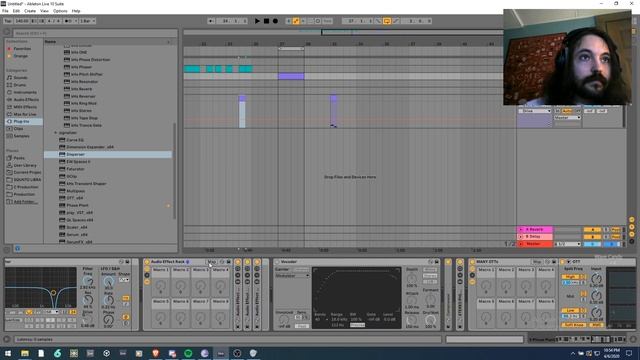The image size is (640, 360).
Task: Start playback with the Play button
Action: [257, 21]
